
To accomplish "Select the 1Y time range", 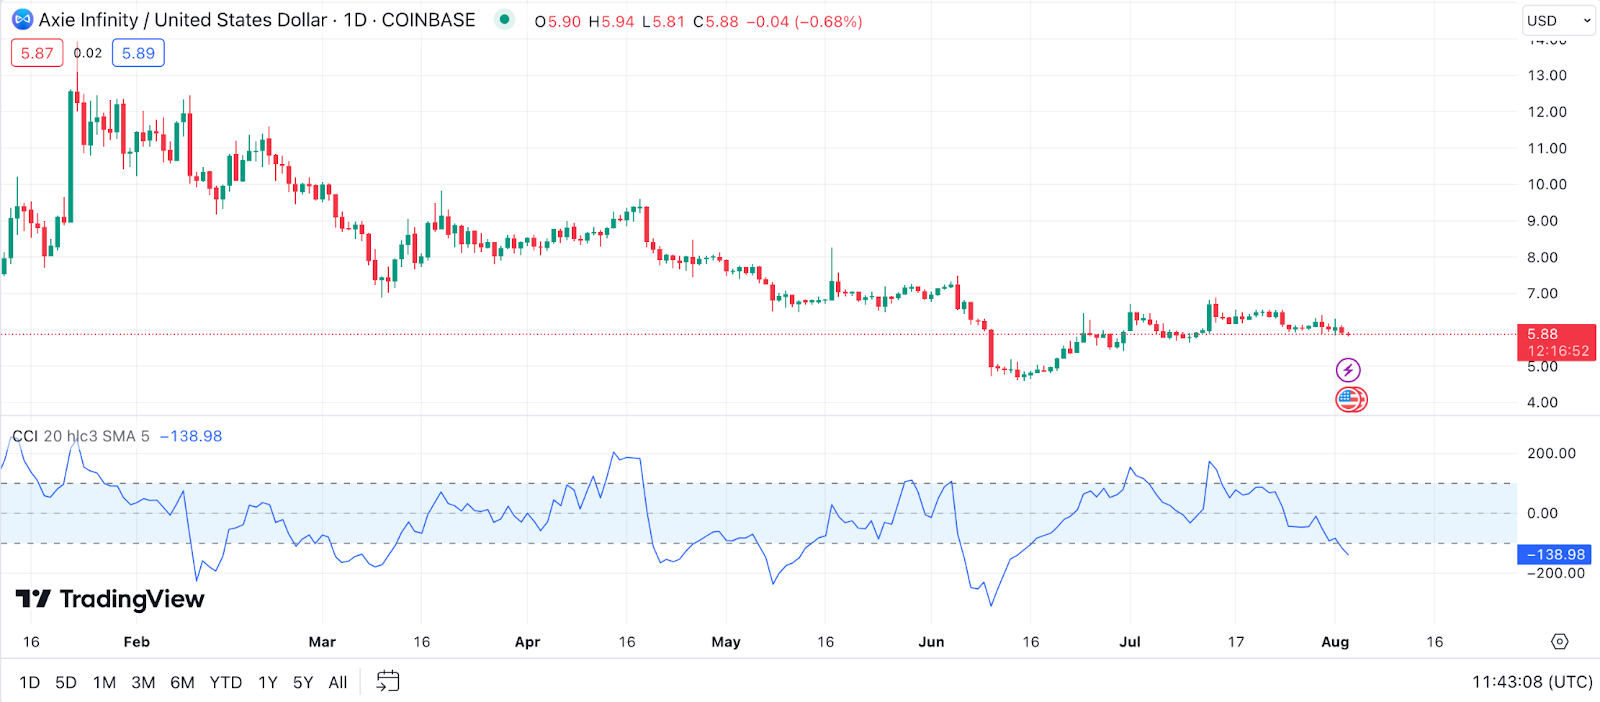I will (x=268, y=682).
